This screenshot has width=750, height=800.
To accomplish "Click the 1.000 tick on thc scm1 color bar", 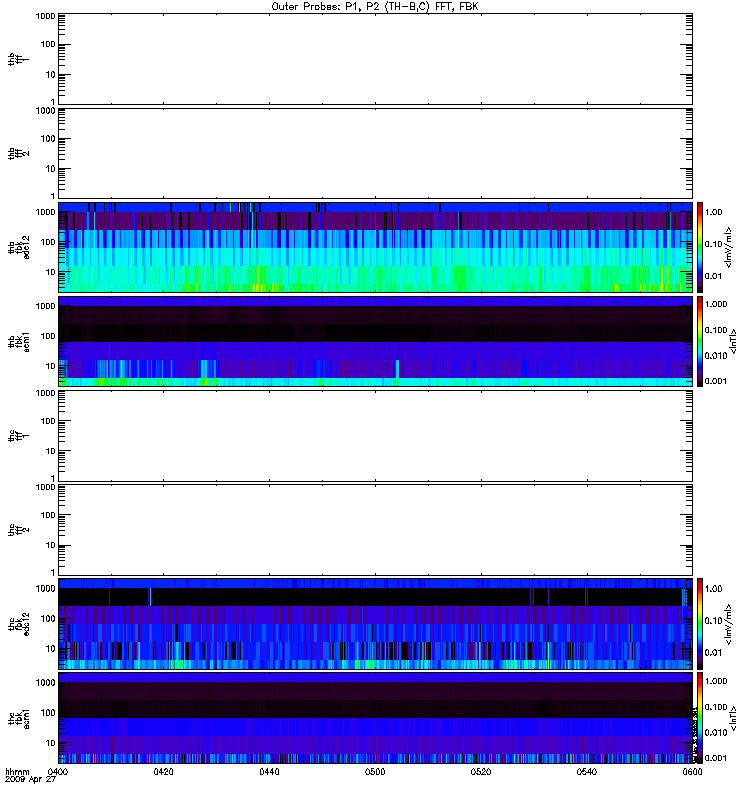I will 716,681.
